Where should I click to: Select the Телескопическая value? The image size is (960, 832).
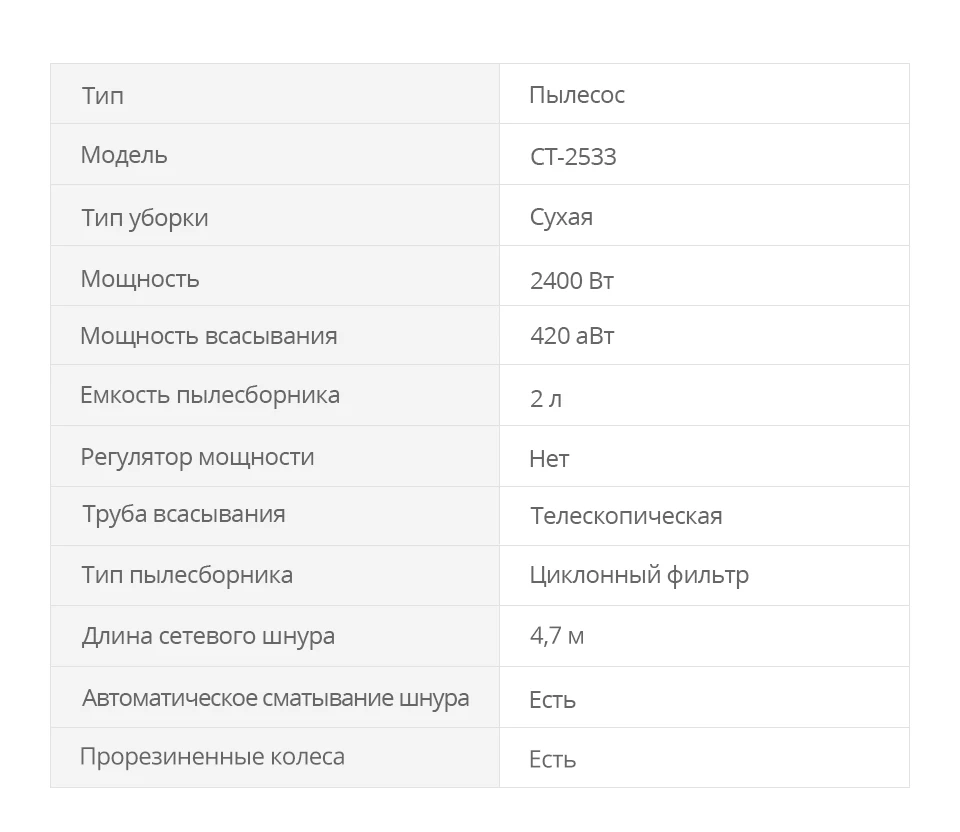(626, 515)
